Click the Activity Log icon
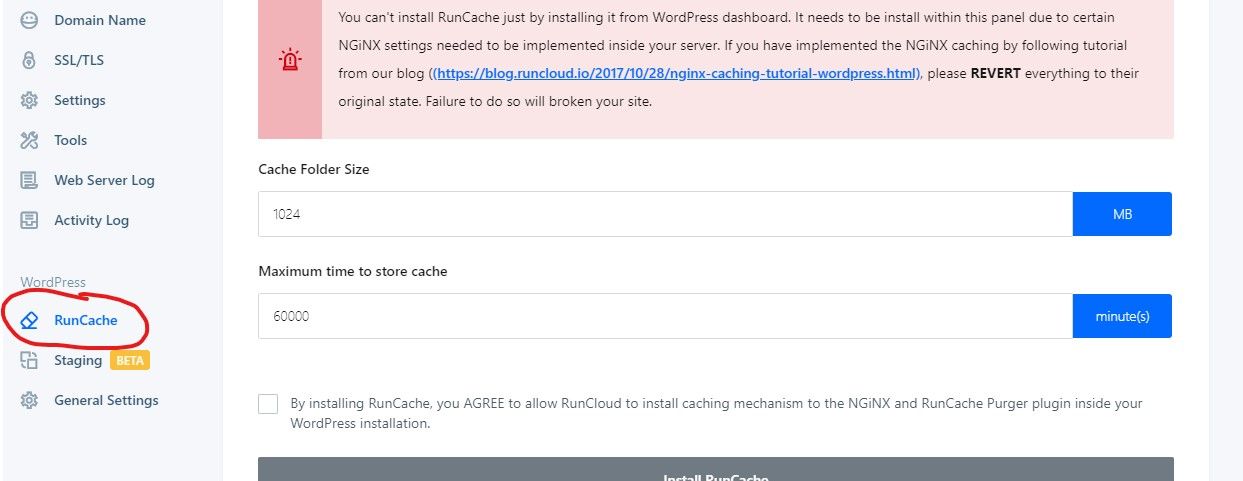The width and height of the screenshot is (1243, 481). click(x=29, y=220)
